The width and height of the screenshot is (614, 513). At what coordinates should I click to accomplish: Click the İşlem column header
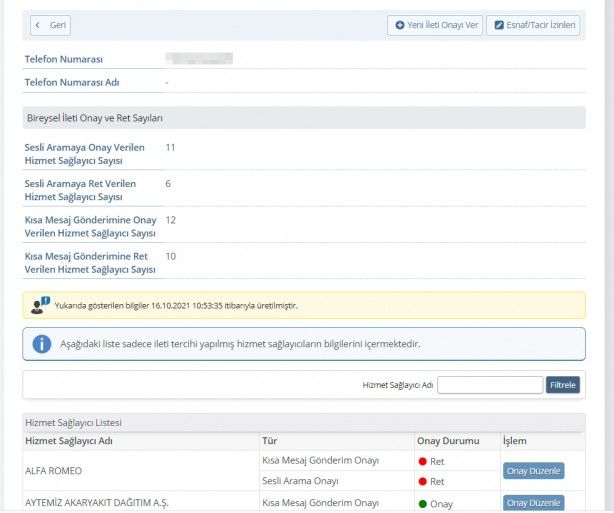[514, 441]
